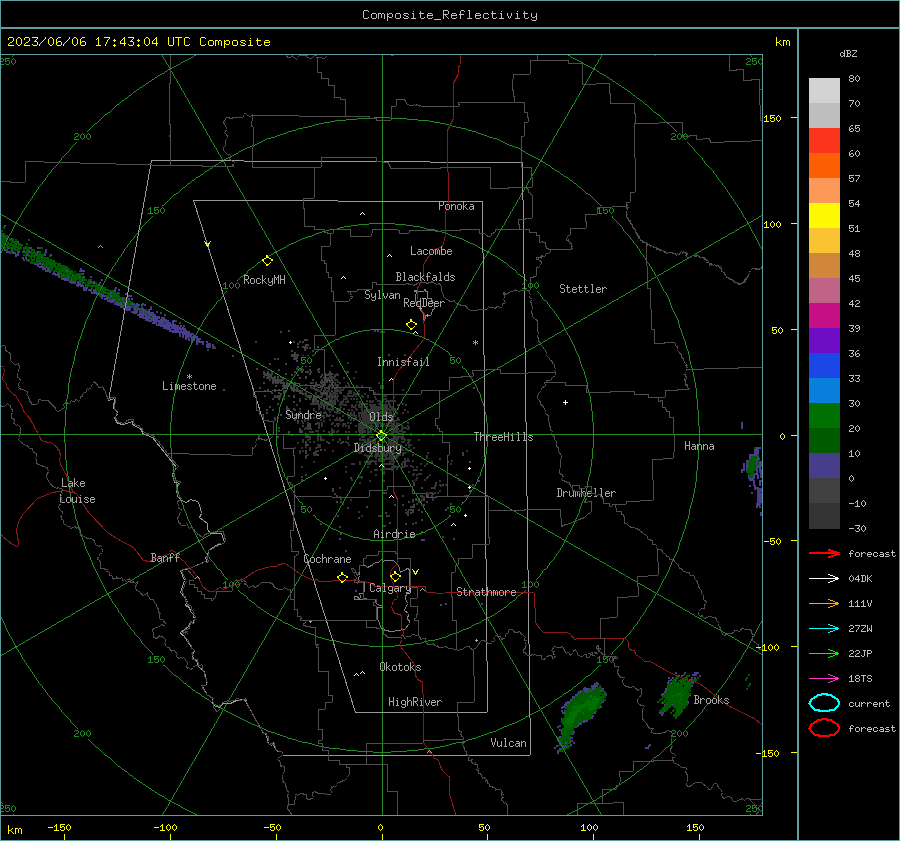Select the orange 111V arrow legend icon
Viewport: 900px width, 841px height.
[x=824, y=603]
